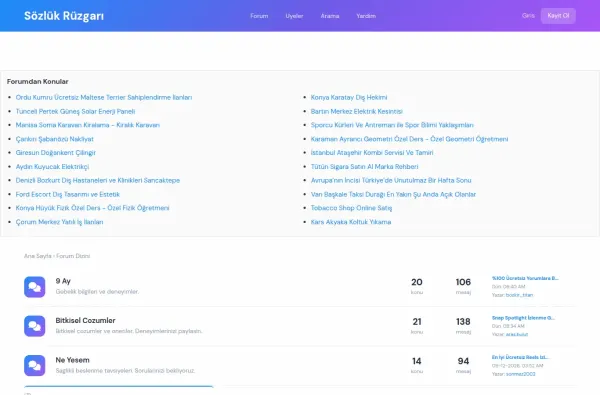
Task: Open the Bitkisel Cozumler forum title
Action: 85,320
